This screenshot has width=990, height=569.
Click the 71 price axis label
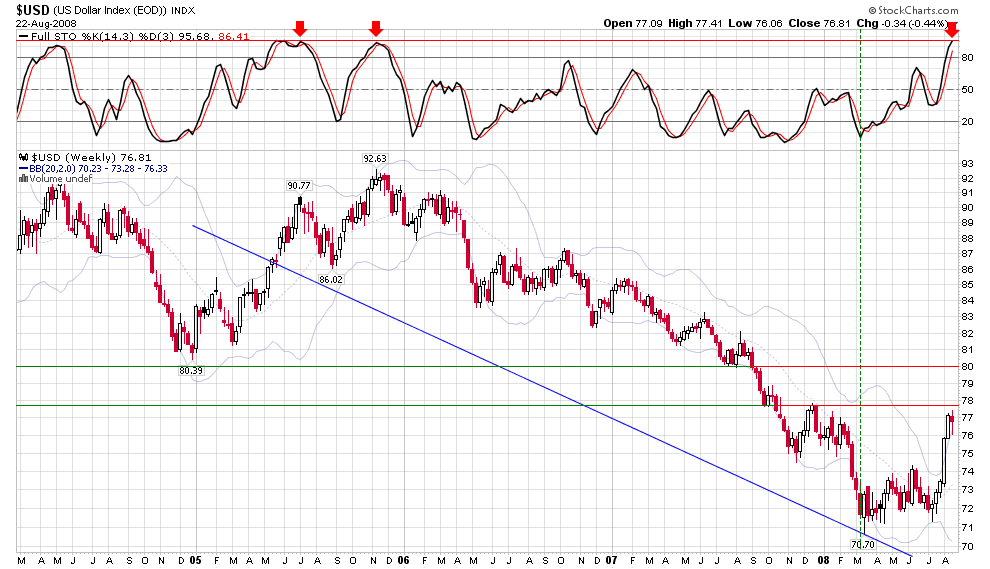click(x=967, y=527)
